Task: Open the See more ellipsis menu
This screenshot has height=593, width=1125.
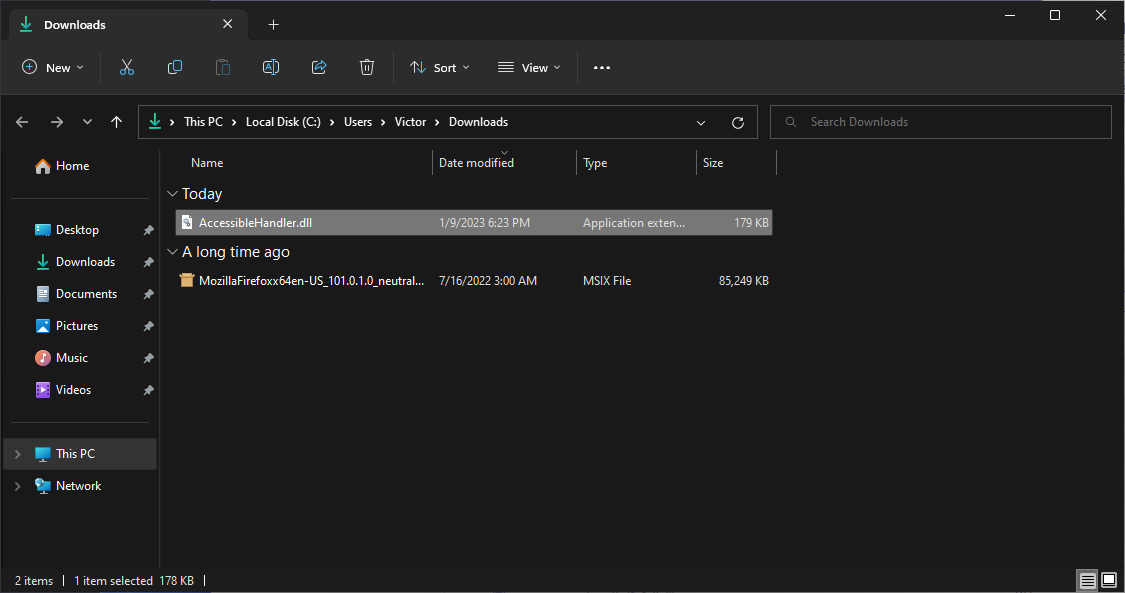Action: tap(601, 67)
